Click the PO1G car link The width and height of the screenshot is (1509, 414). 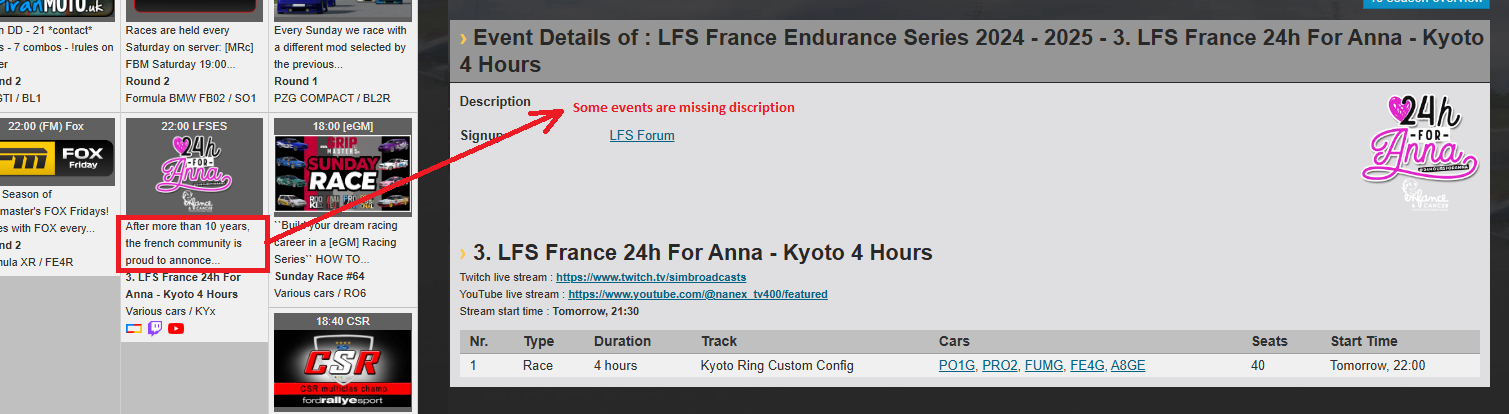[957, 366]
